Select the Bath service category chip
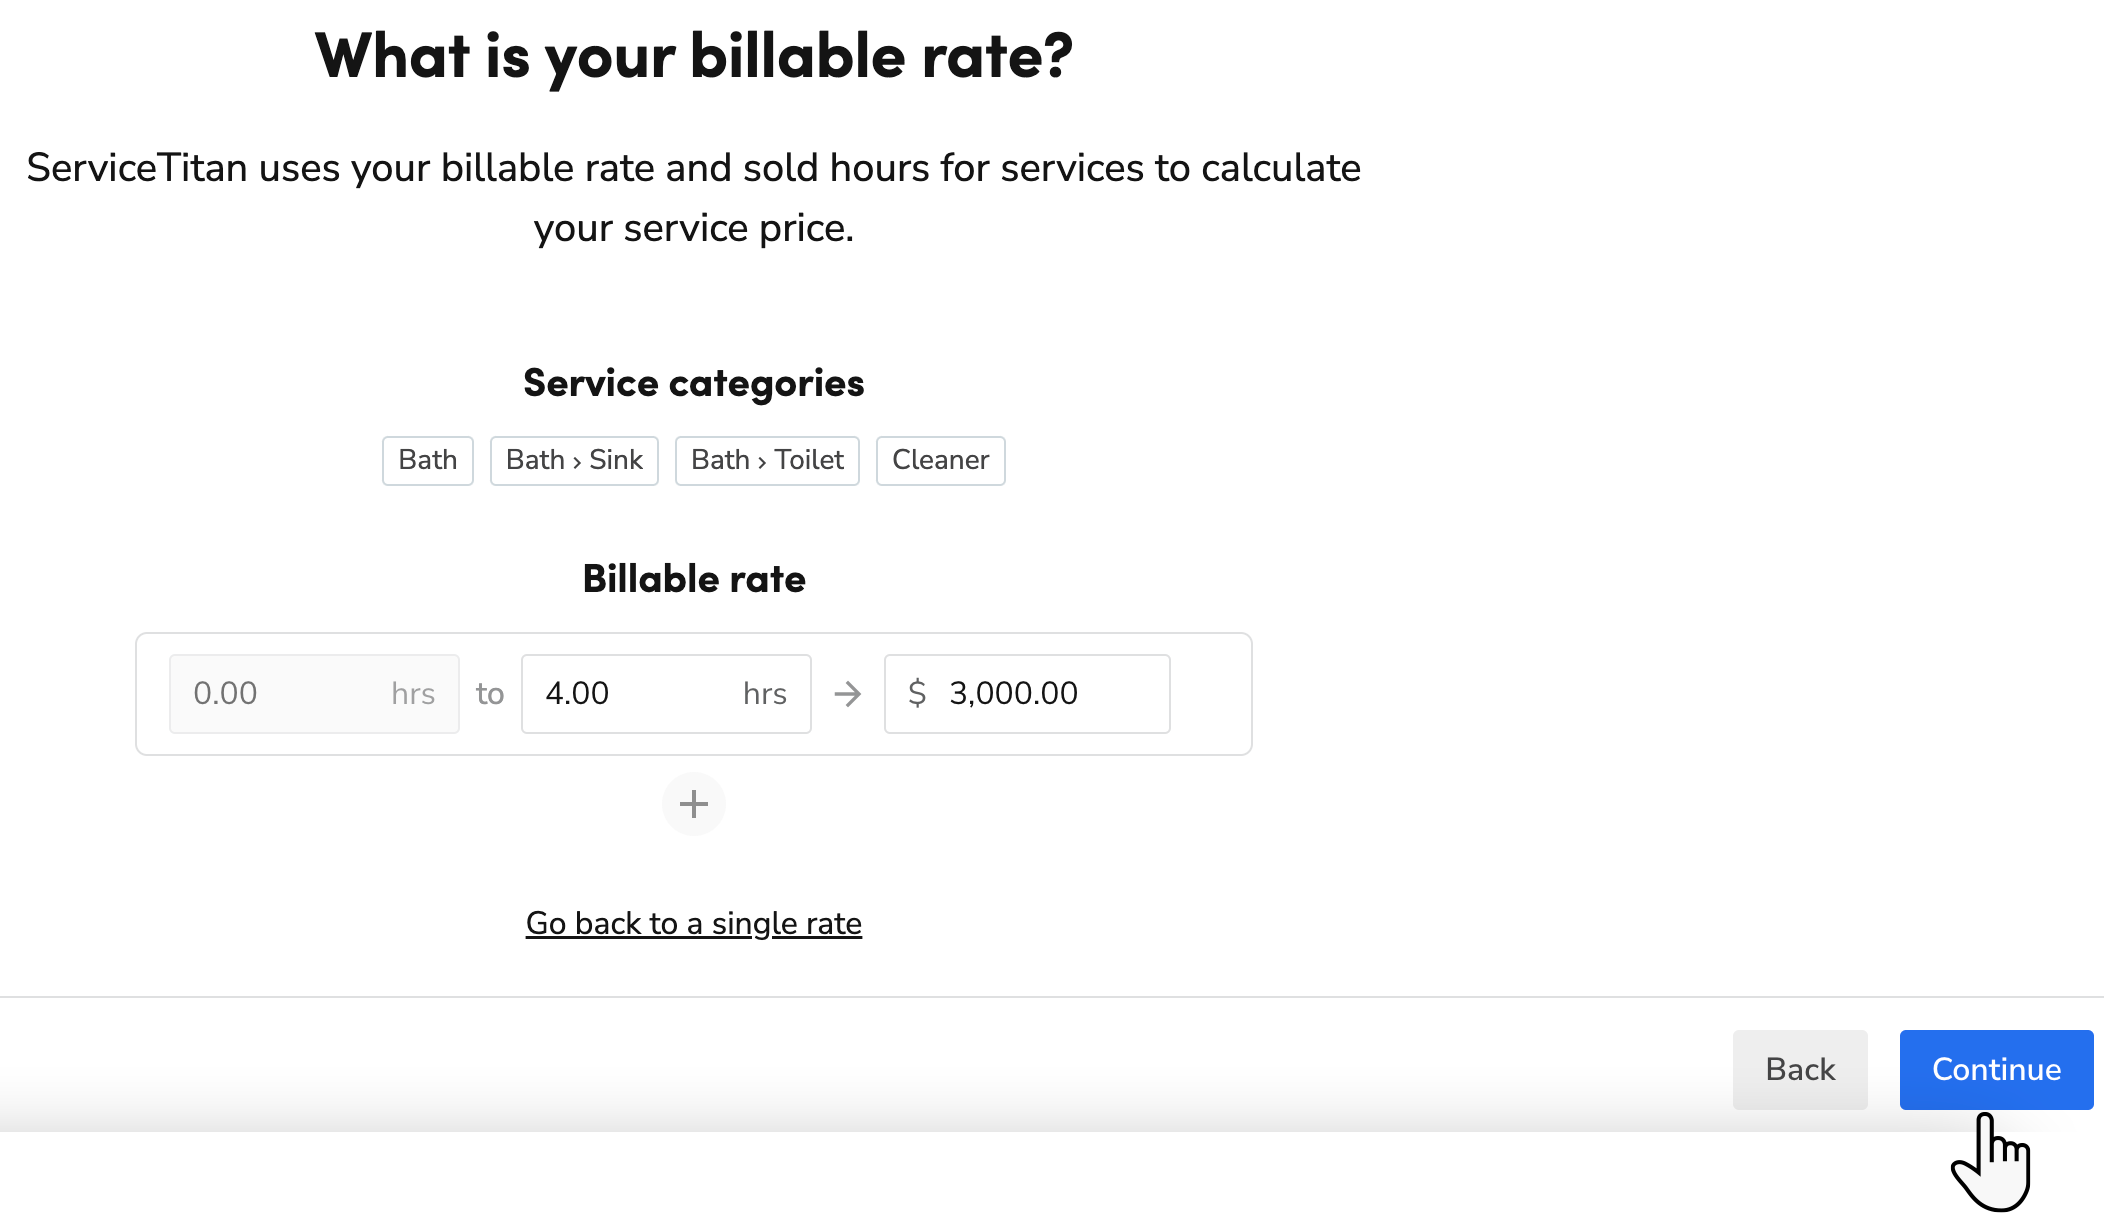Viewport: 2104px width, 1216px height. pos(427,460)
